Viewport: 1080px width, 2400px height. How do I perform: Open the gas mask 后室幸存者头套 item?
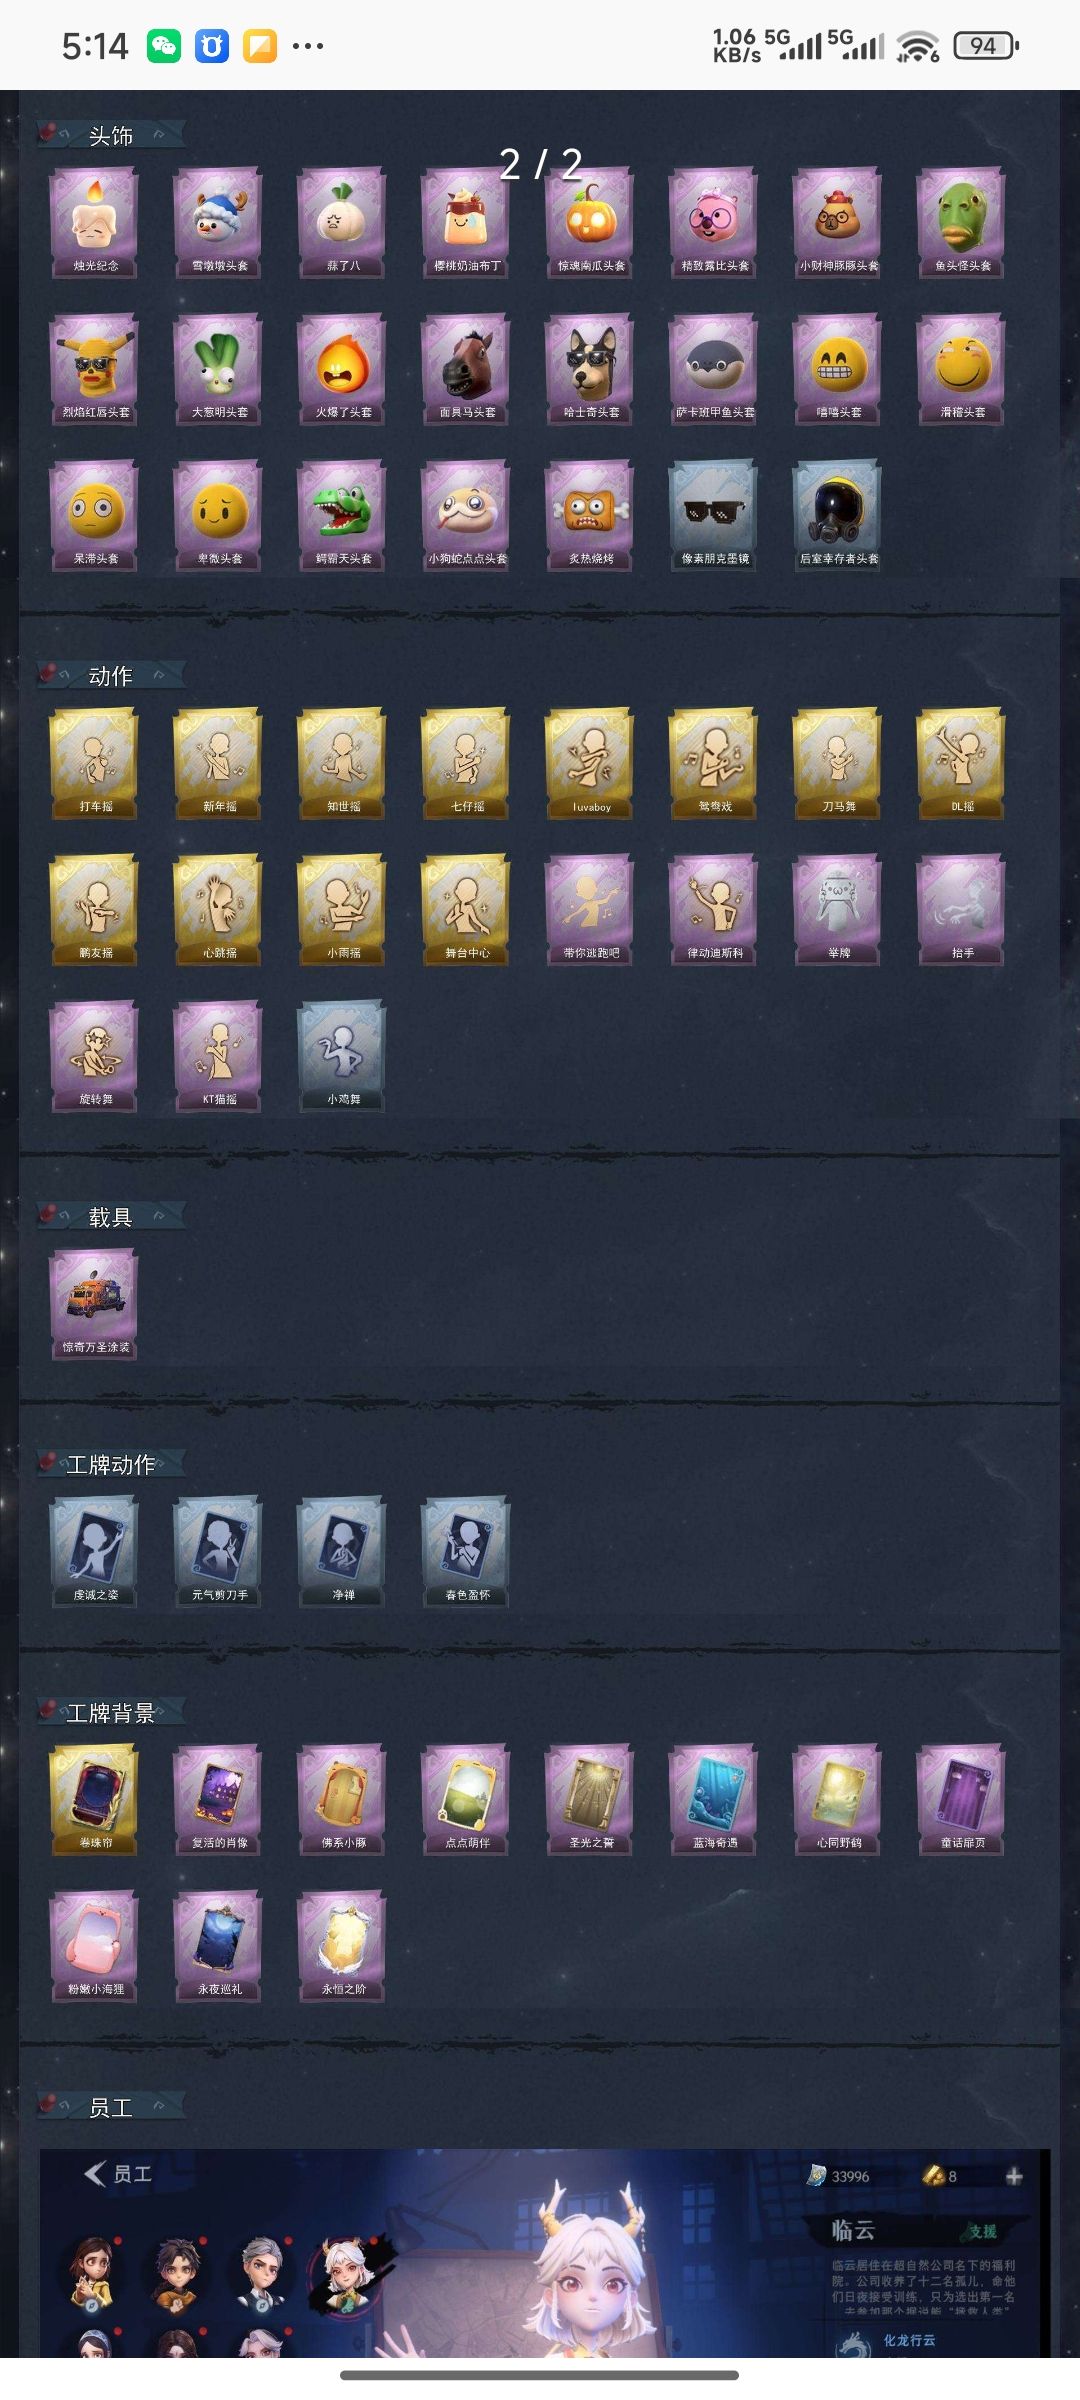(x=839, y=515)
